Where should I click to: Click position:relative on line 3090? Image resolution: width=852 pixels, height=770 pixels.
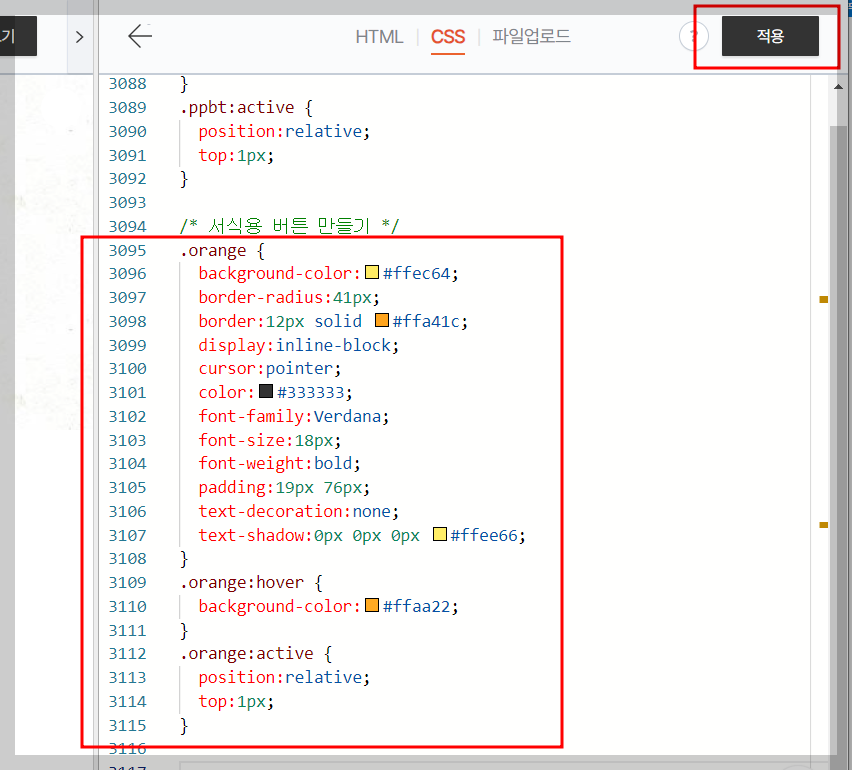click(284, 132)
